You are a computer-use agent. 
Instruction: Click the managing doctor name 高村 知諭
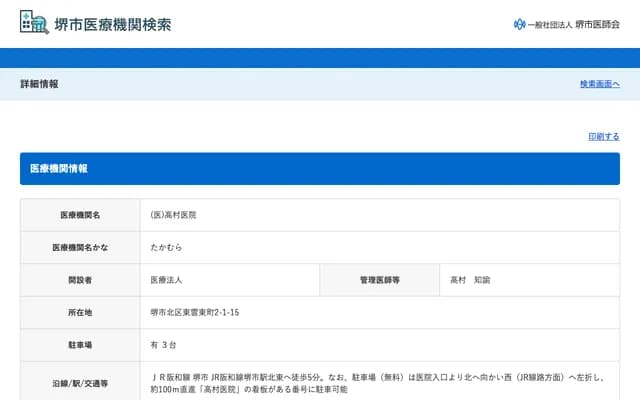point(470,280)
